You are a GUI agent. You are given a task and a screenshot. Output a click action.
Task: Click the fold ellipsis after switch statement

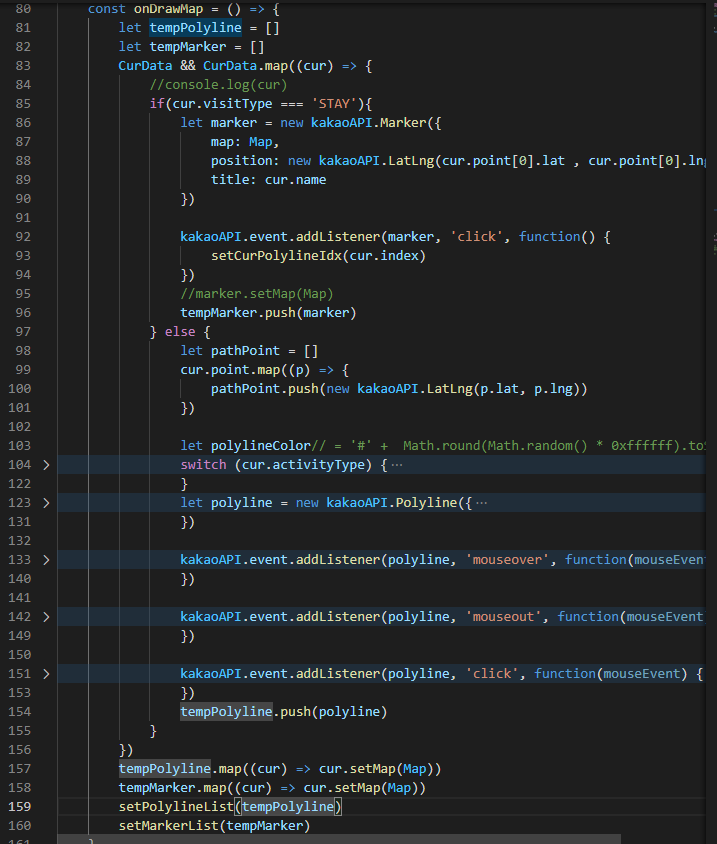[x=397, y=465]
